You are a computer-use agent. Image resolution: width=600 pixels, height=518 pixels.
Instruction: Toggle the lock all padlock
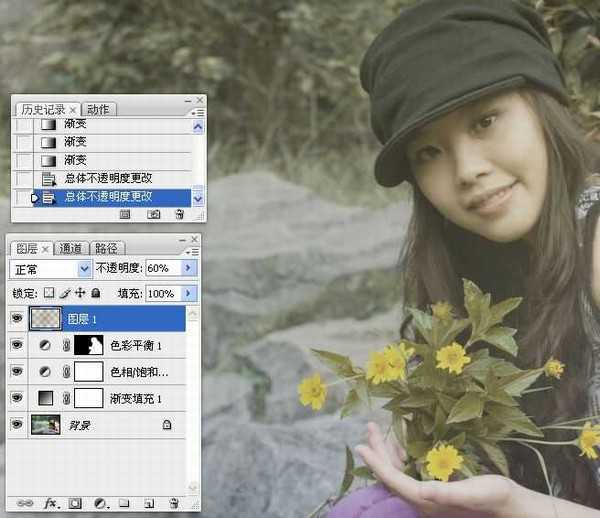point(95,293)
